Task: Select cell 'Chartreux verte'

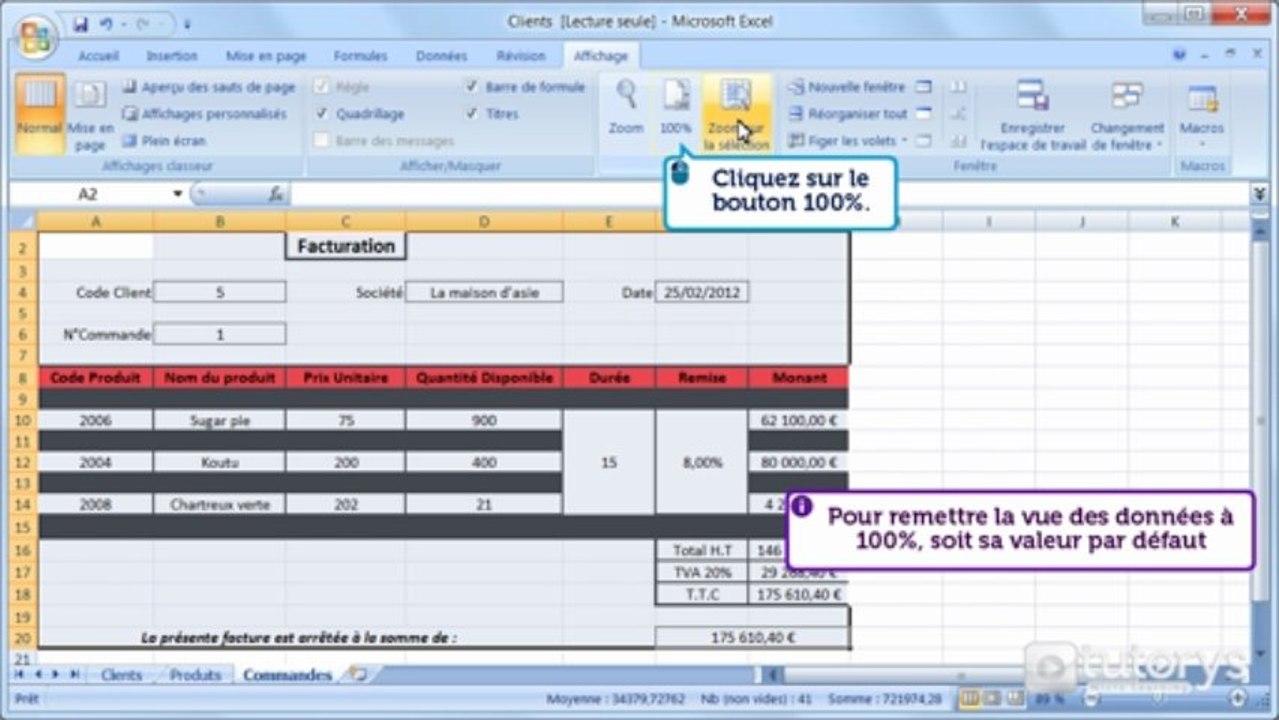Action: click(219, 505)
